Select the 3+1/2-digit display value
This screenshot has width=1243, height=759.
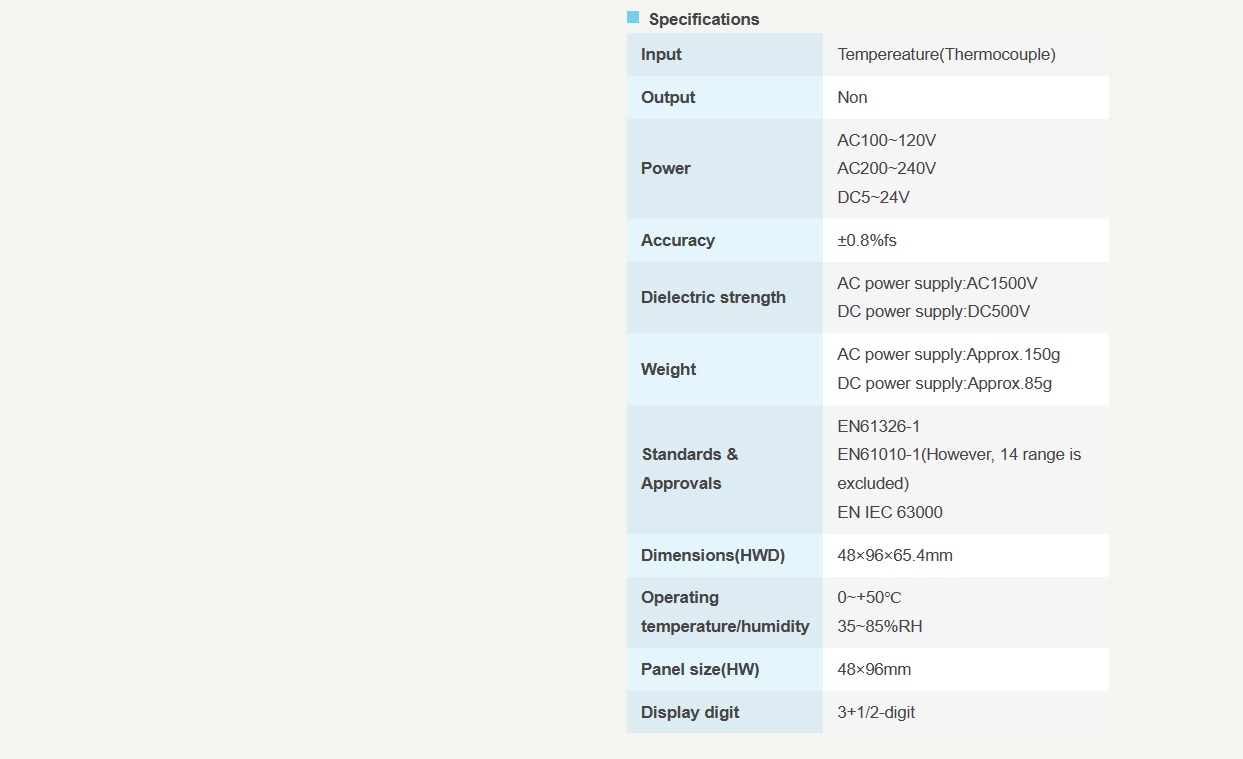876,712
